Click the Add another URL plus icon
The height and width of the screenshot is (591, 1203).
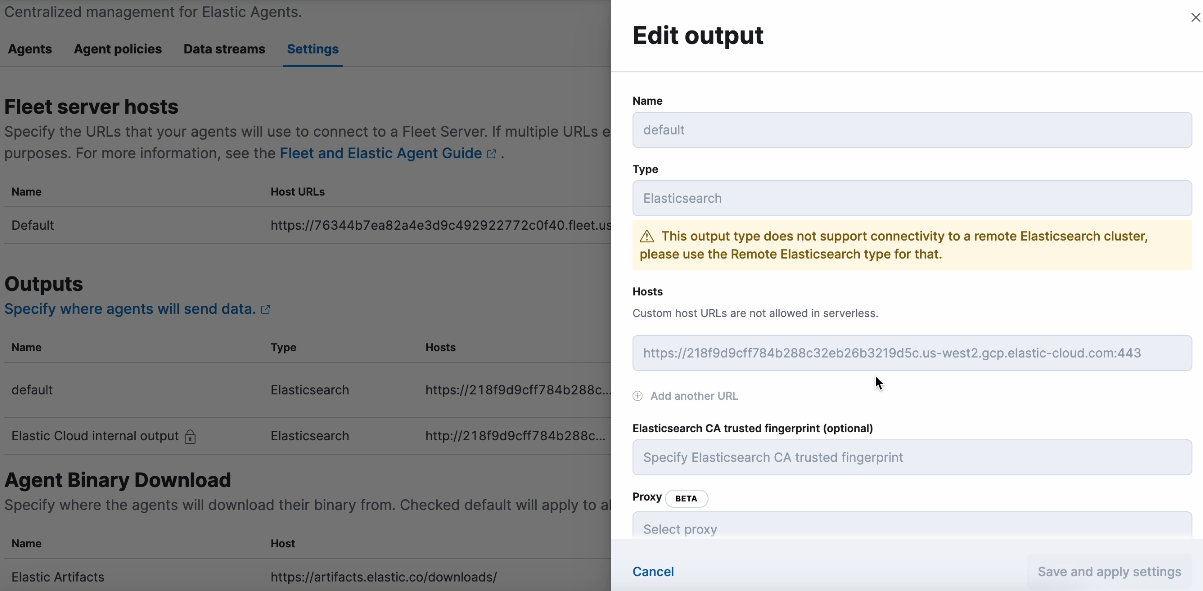(637, 396)
